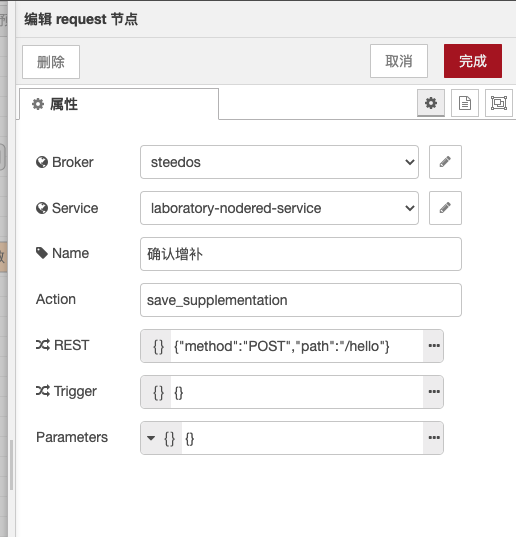516x537 pixels.
Task: Click the REST JSON type braces icon
Action: pos(158,346)
